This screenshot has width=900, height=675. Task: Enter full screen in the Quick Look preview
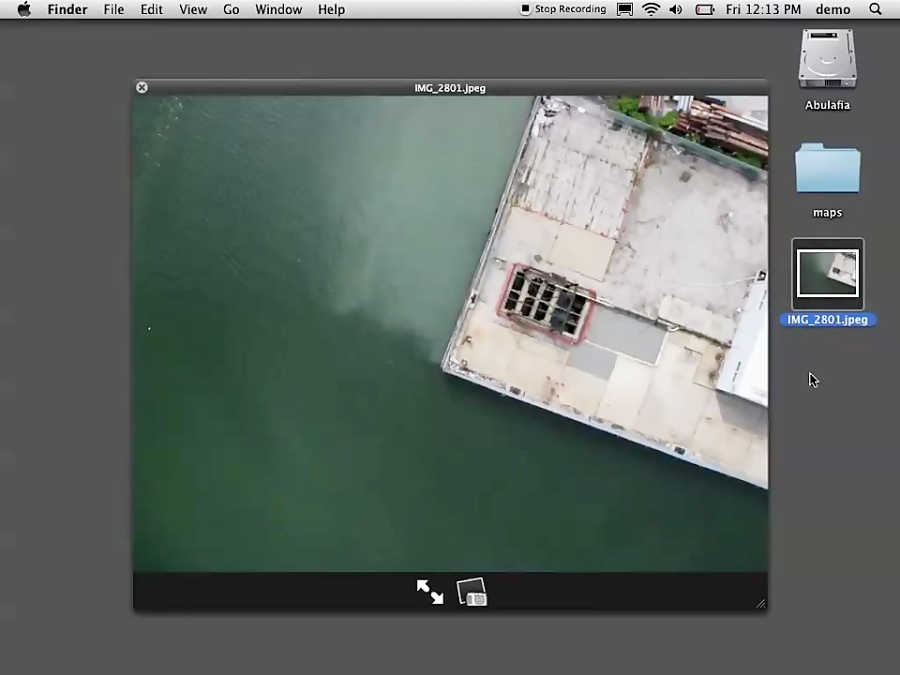pyautogui.click(x=430, y=591)
